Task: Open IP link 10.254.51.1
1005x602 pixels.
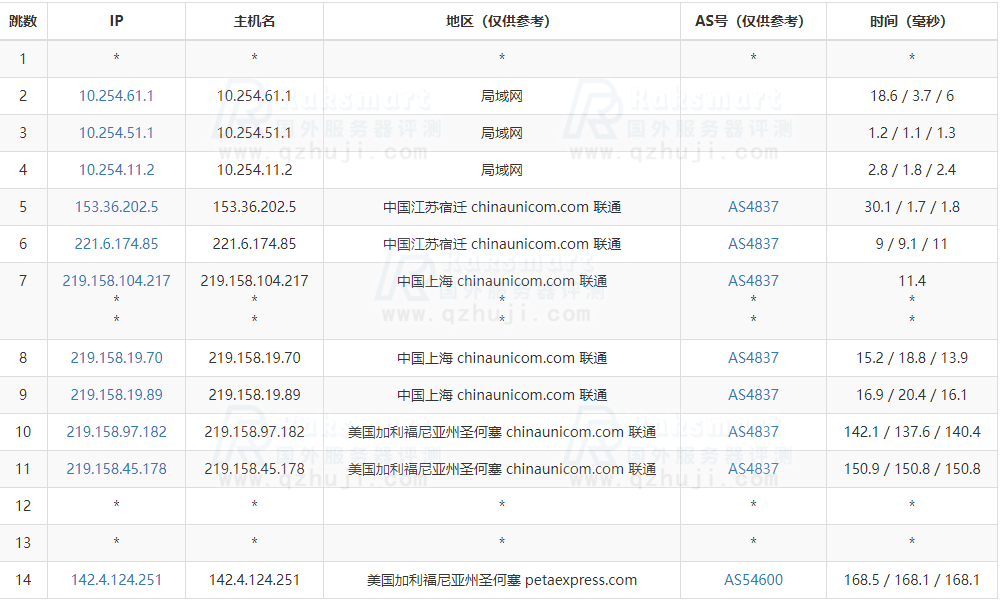Action: 116,133
